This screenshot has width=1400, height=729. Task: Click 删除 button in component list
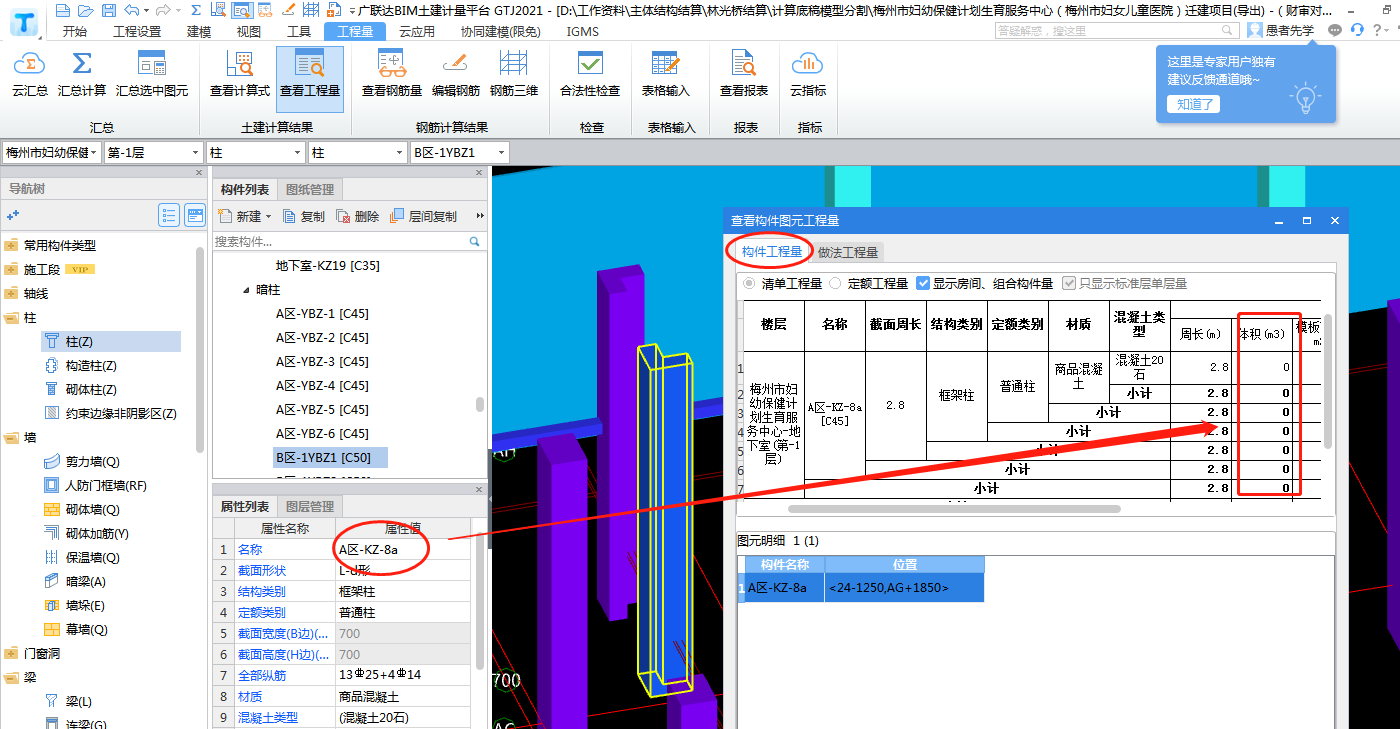[x=358, y=216]
